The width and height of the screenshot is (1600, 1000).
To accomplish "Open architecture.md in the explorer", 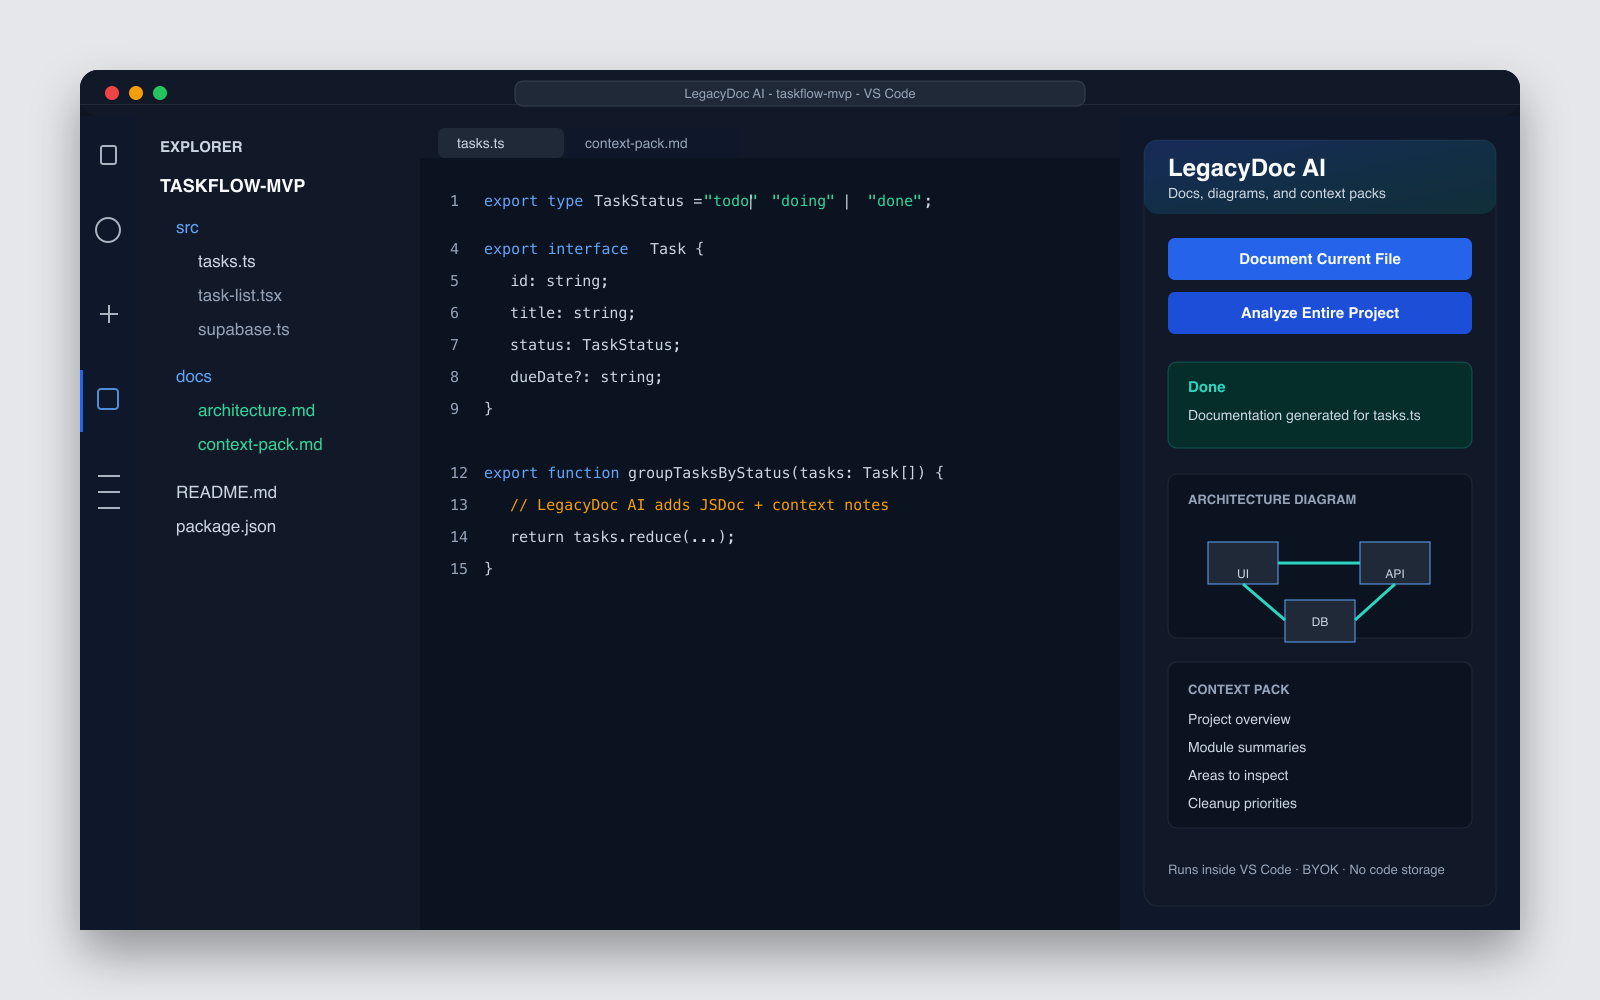I will click(x=256, y=411).
